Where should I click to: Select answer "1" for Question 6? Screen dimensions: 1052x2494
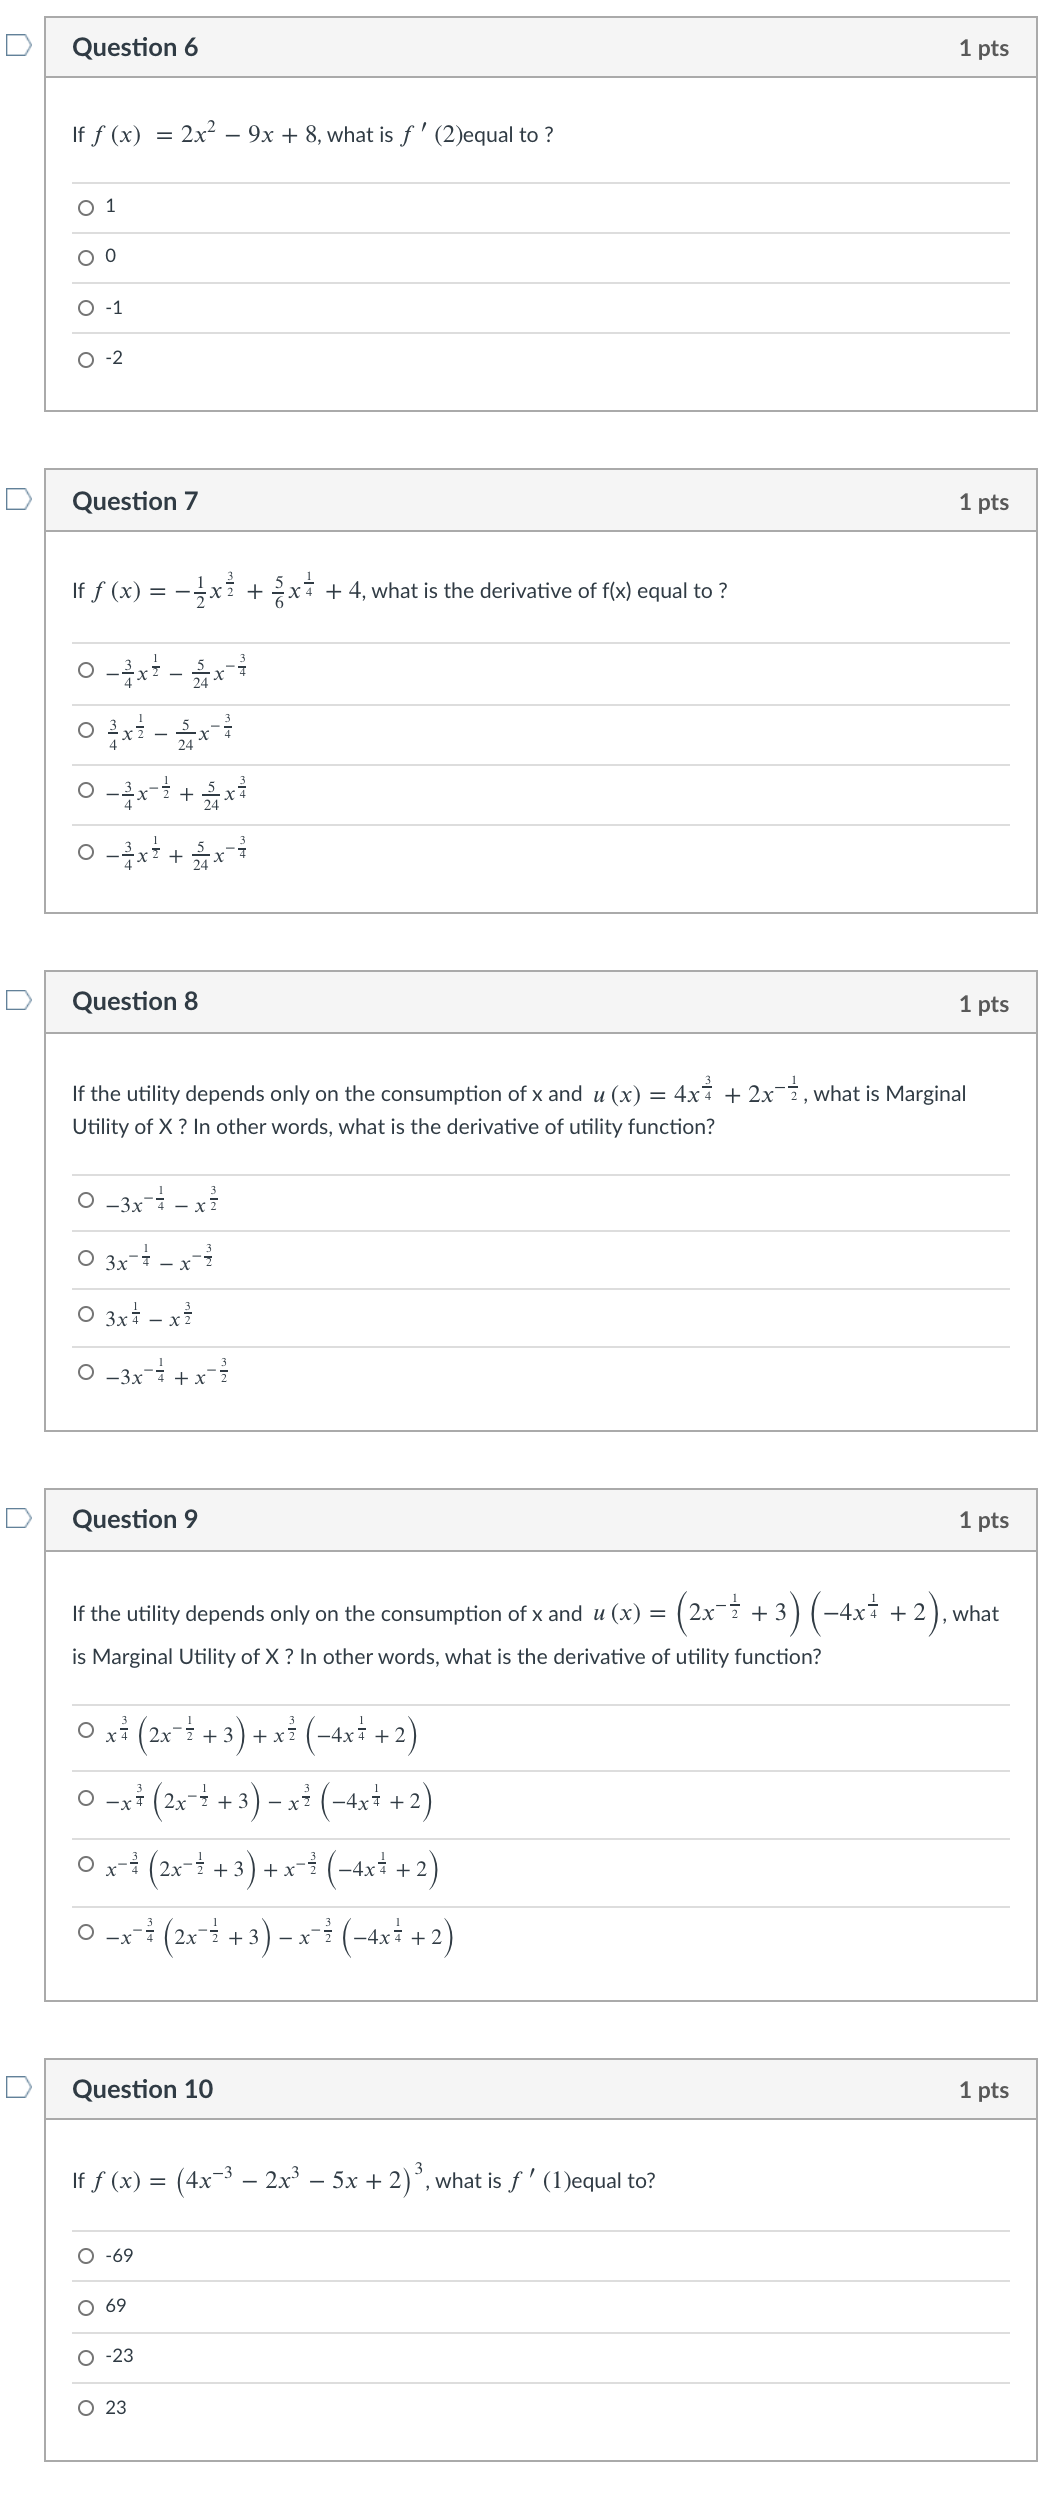(84, 207)
